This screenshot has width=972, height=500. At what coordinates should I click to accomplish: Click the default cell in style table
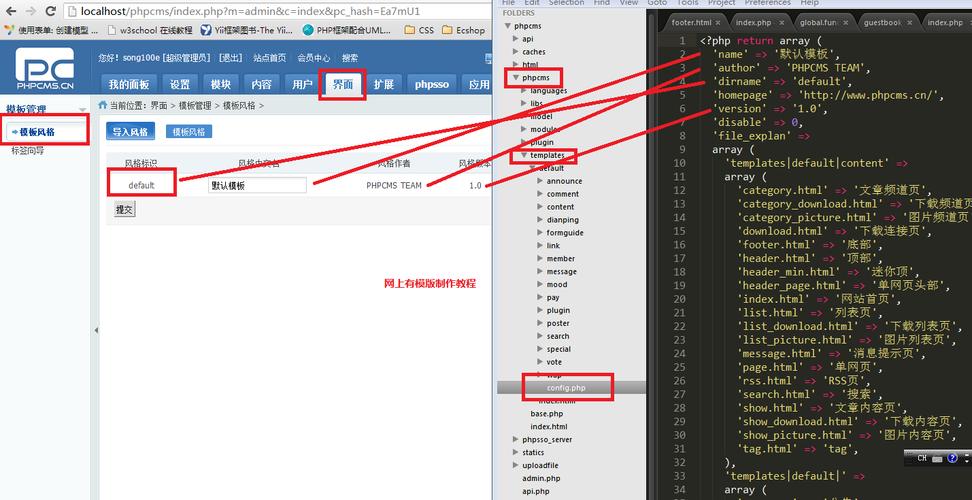(x=141, y=185)
